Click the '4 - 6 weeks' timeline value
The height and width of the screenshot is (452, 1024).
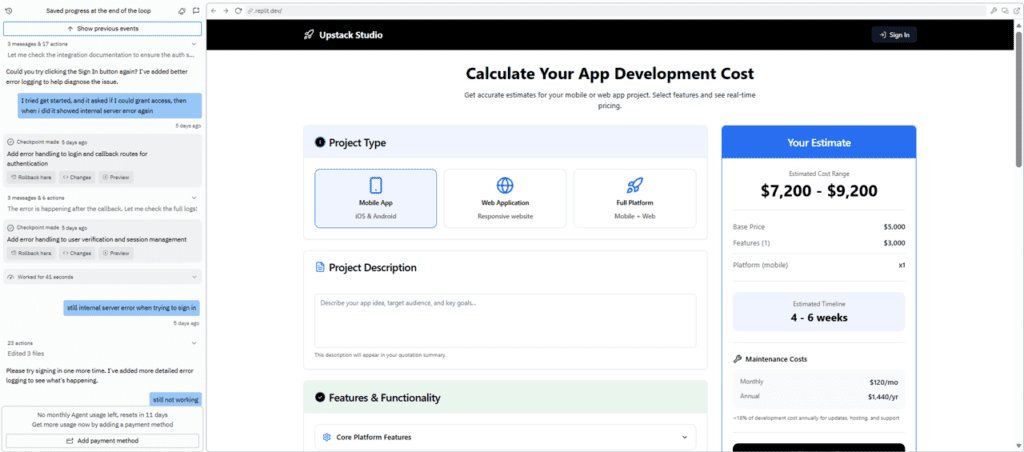coord(819,318)
